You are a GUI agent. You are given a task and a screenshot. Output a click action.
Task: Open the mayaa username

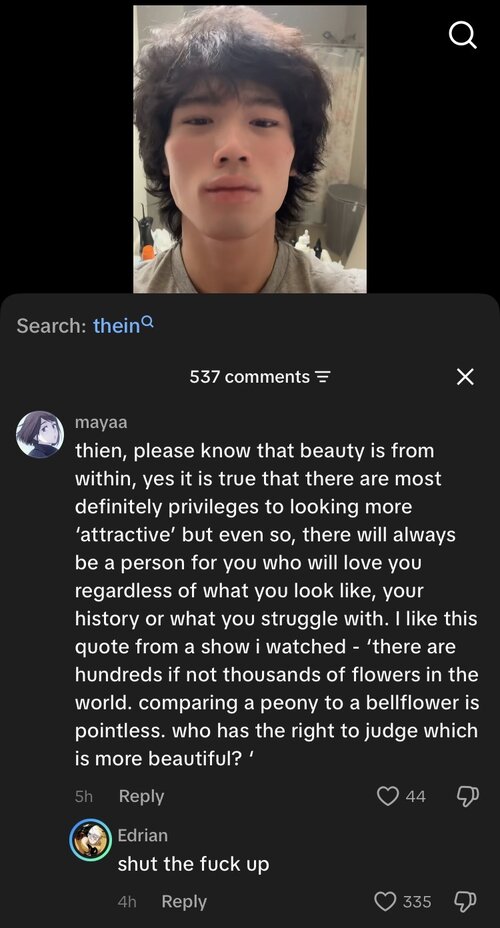[101, 423]
